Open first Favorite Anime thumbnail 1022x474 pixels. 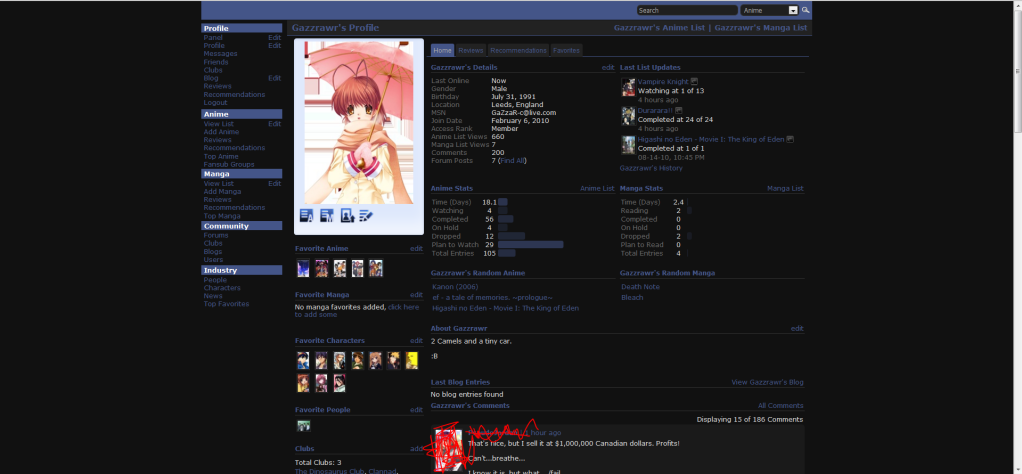pyautogui.click(x=303, y=268)
